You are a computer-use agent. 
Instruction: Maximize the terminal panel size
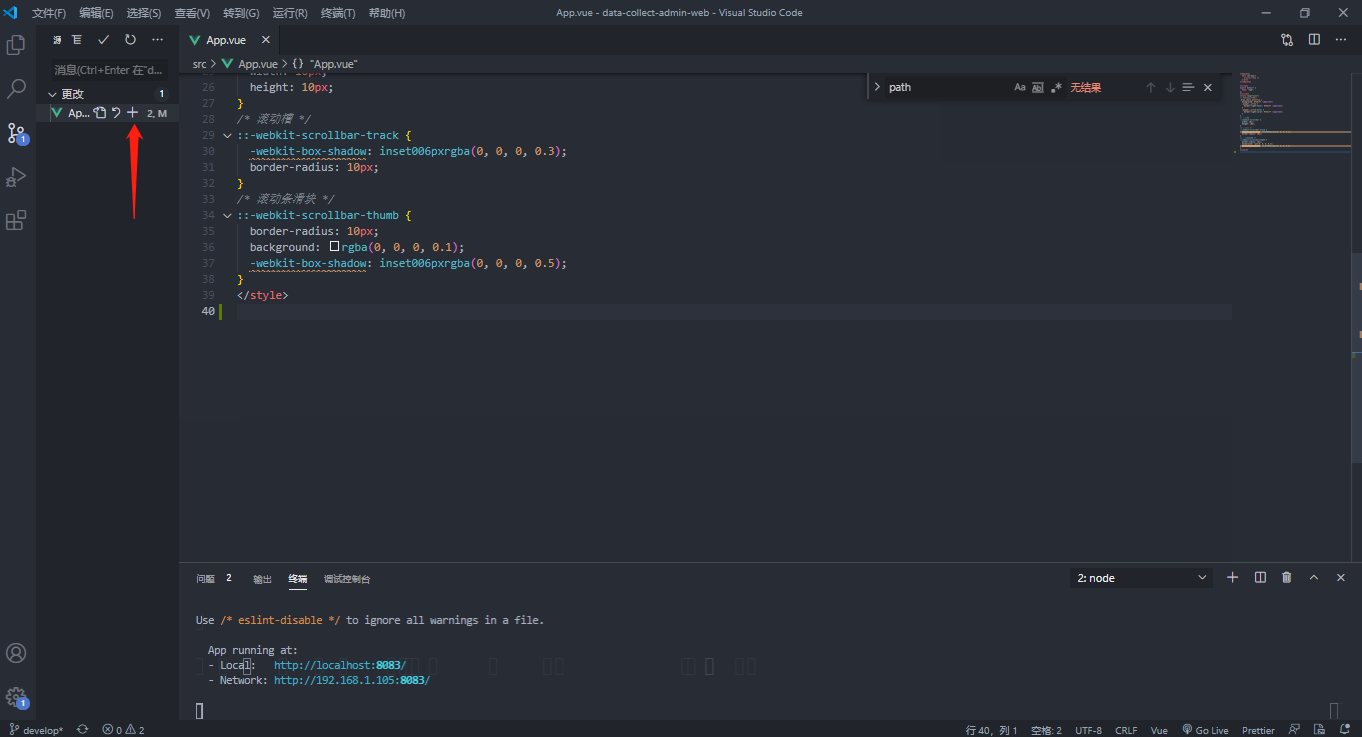[1314, 578]
